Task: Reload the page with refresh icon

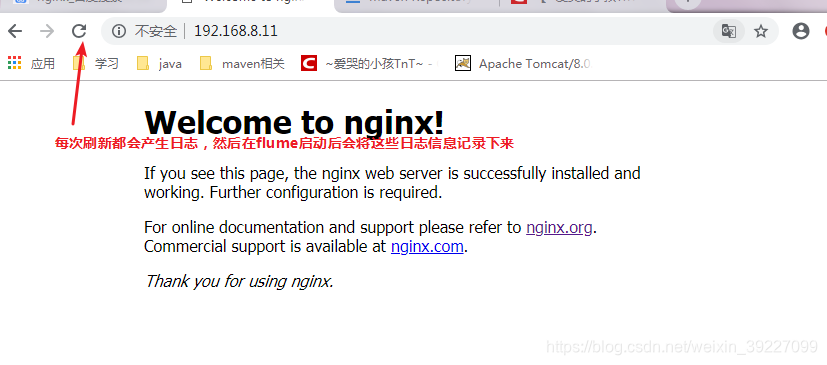Action: (79, 31)
